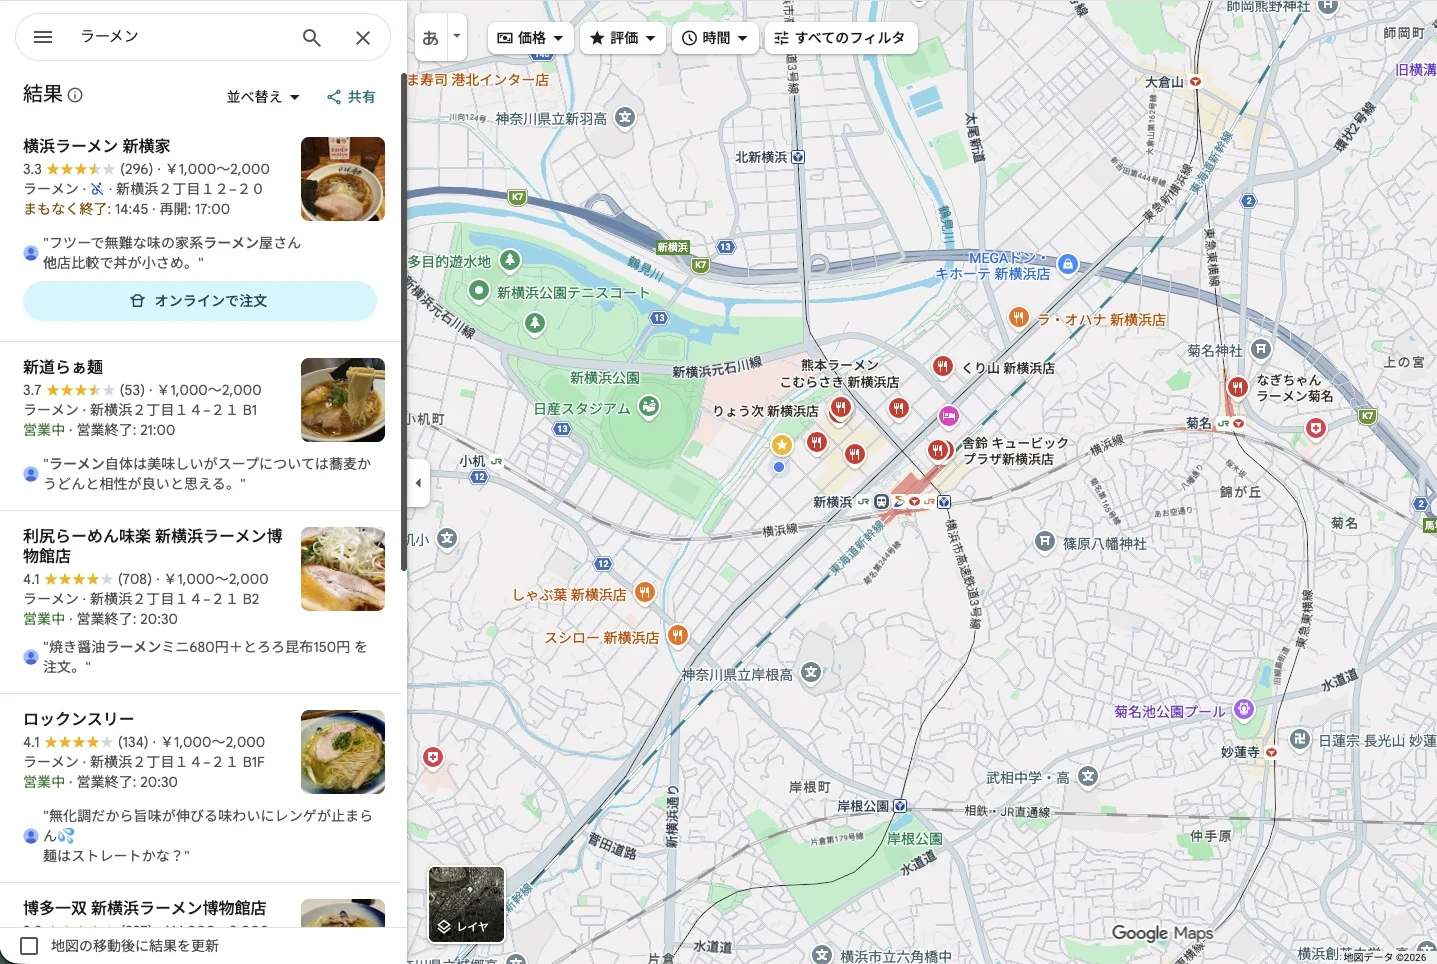Screen dimensions: 1437x964
Task: Select 北新横浜 station icon
Action: 798,157
